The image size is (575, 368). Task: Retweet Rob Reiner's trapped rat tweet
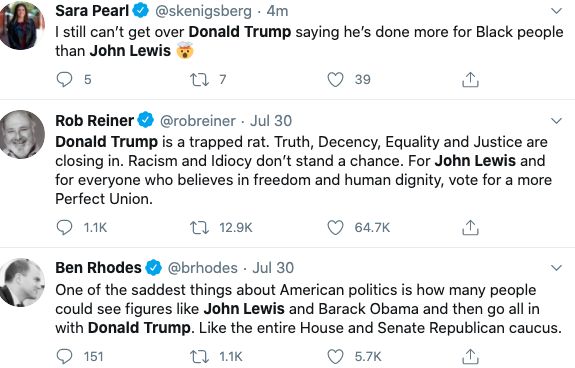point(199,228)
